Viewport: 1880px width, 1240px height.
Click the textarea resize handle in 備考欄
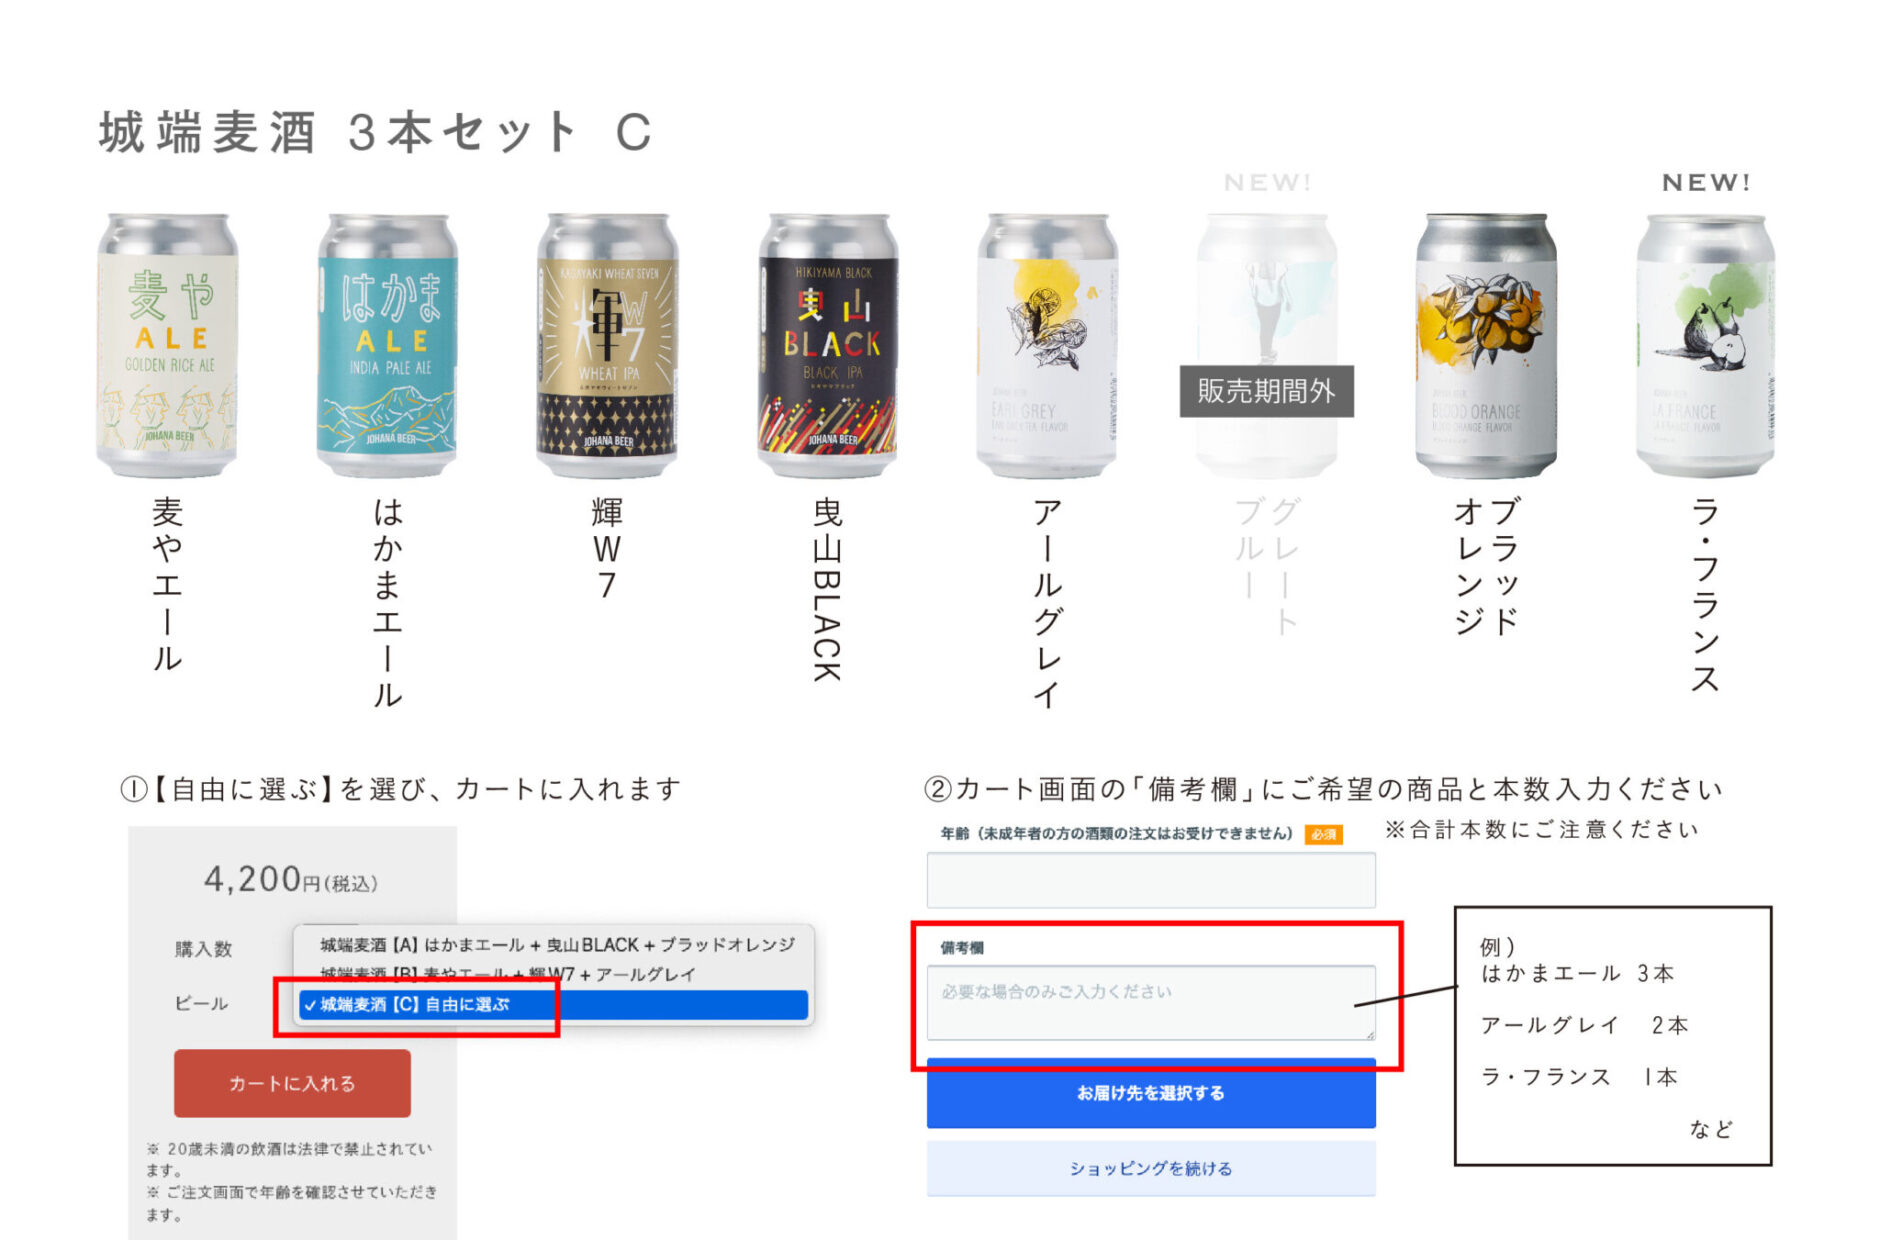(1369, 1033)
